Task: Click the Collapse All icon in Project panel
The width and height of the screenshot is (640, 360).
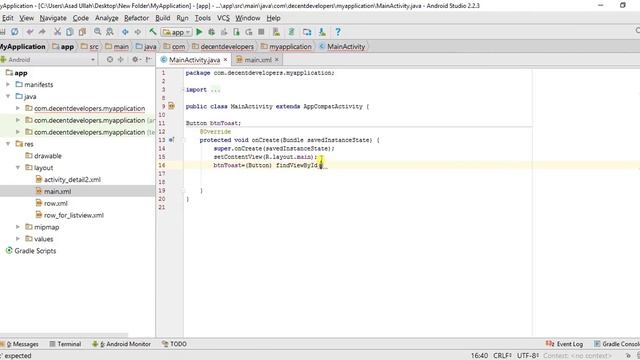Action: pyautogui.click(x=121, y=60)
